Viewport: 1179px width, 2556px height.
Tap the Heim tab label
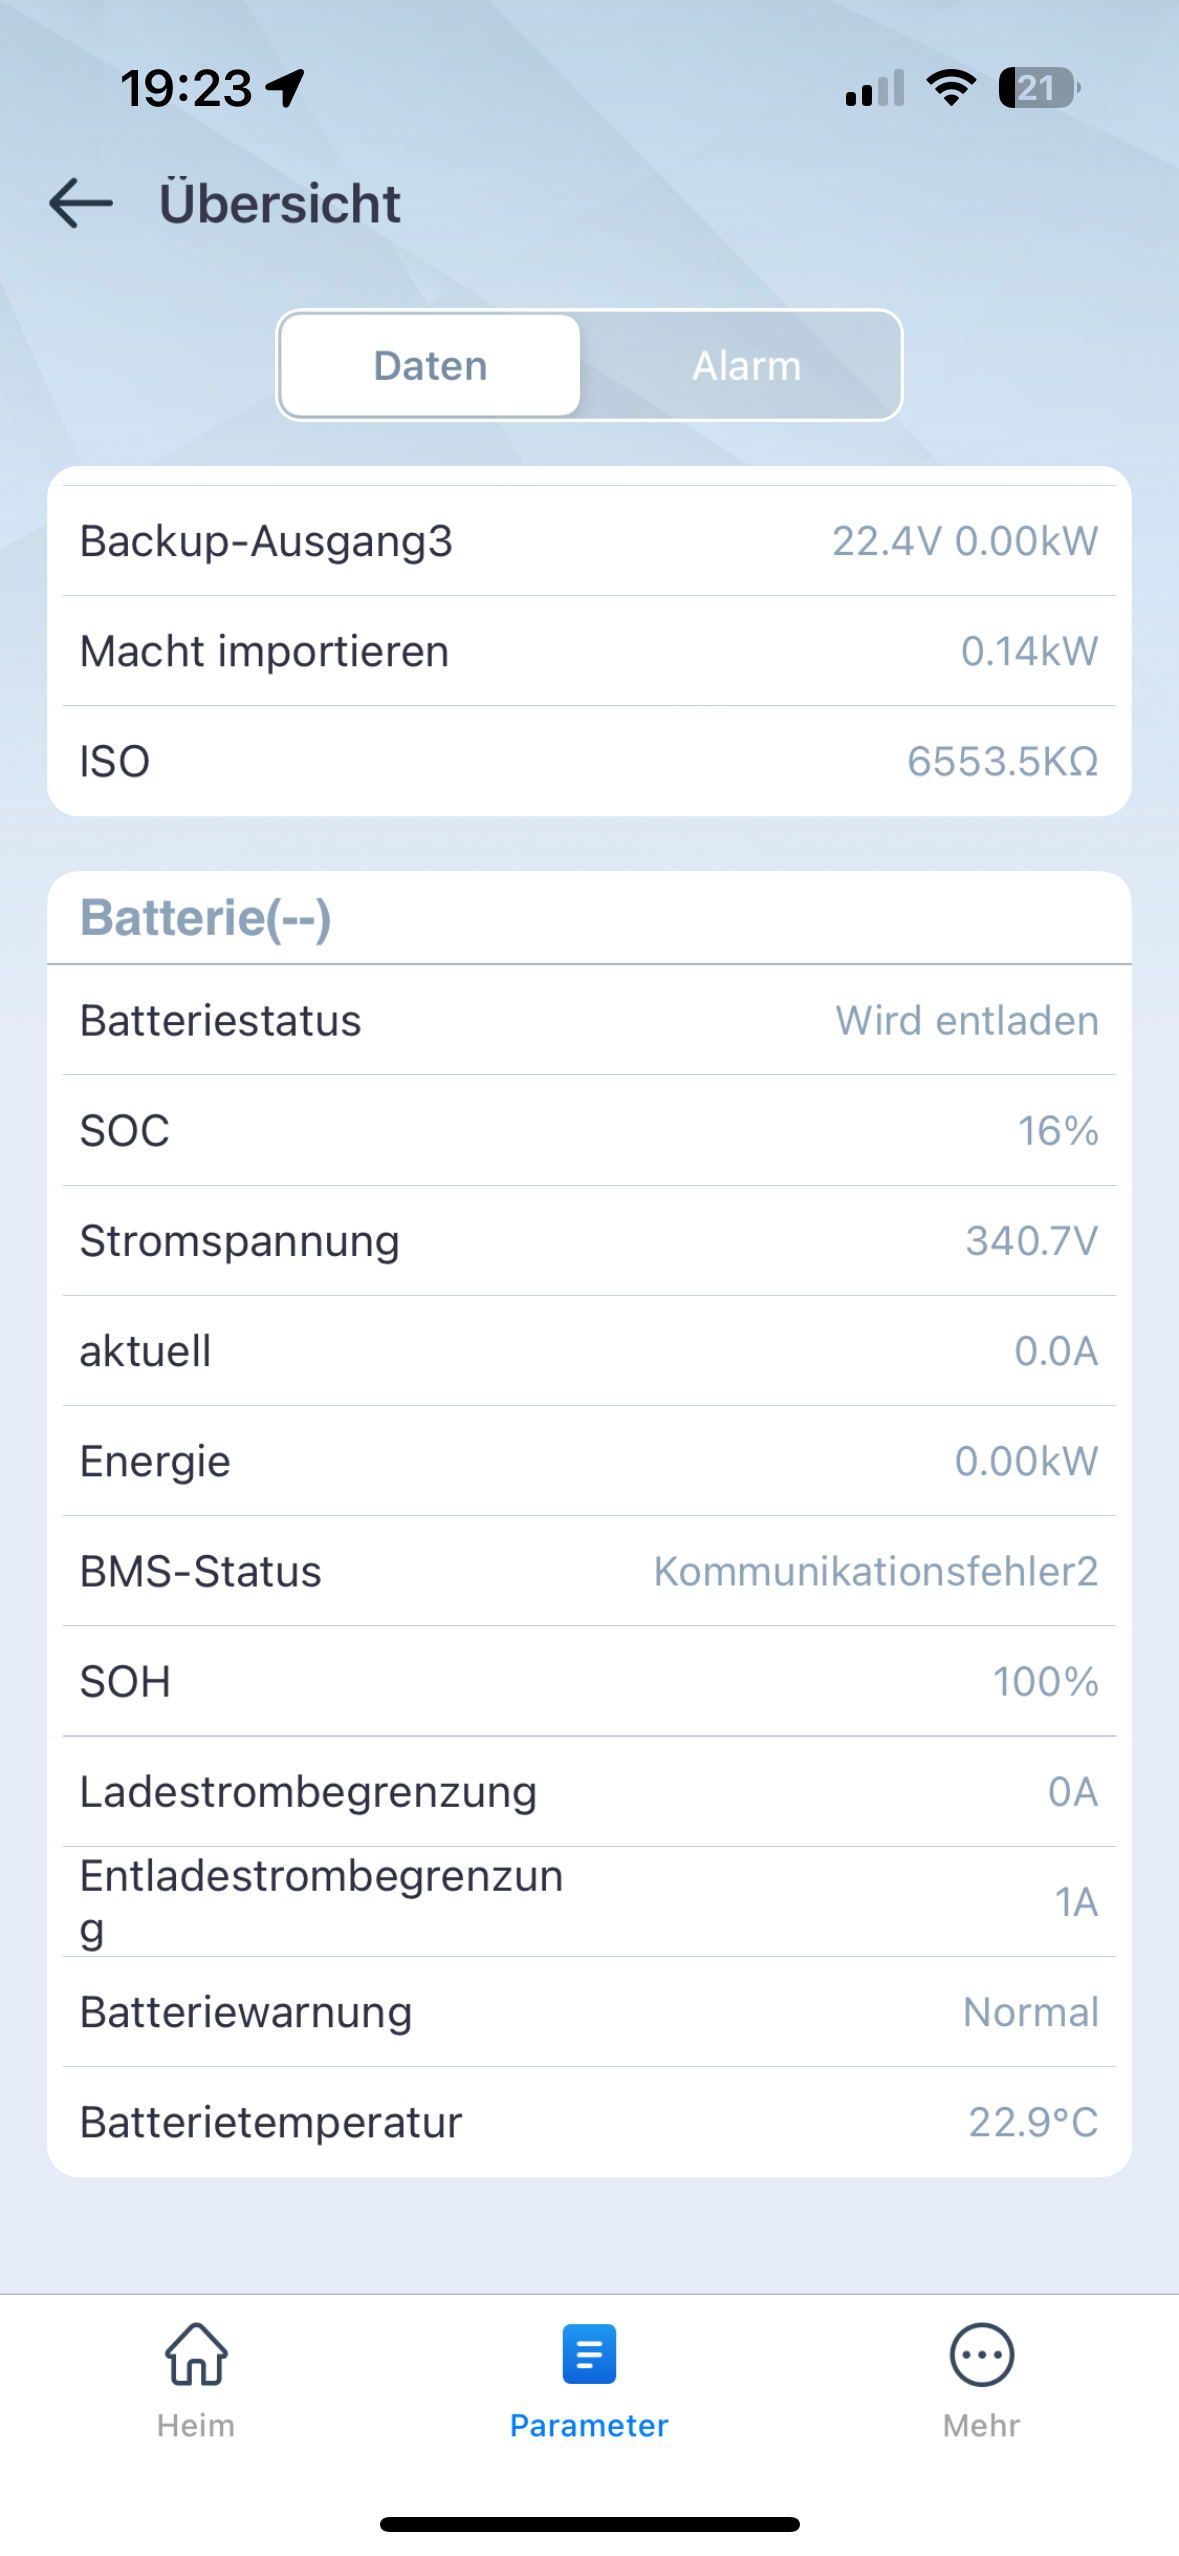196,2425
